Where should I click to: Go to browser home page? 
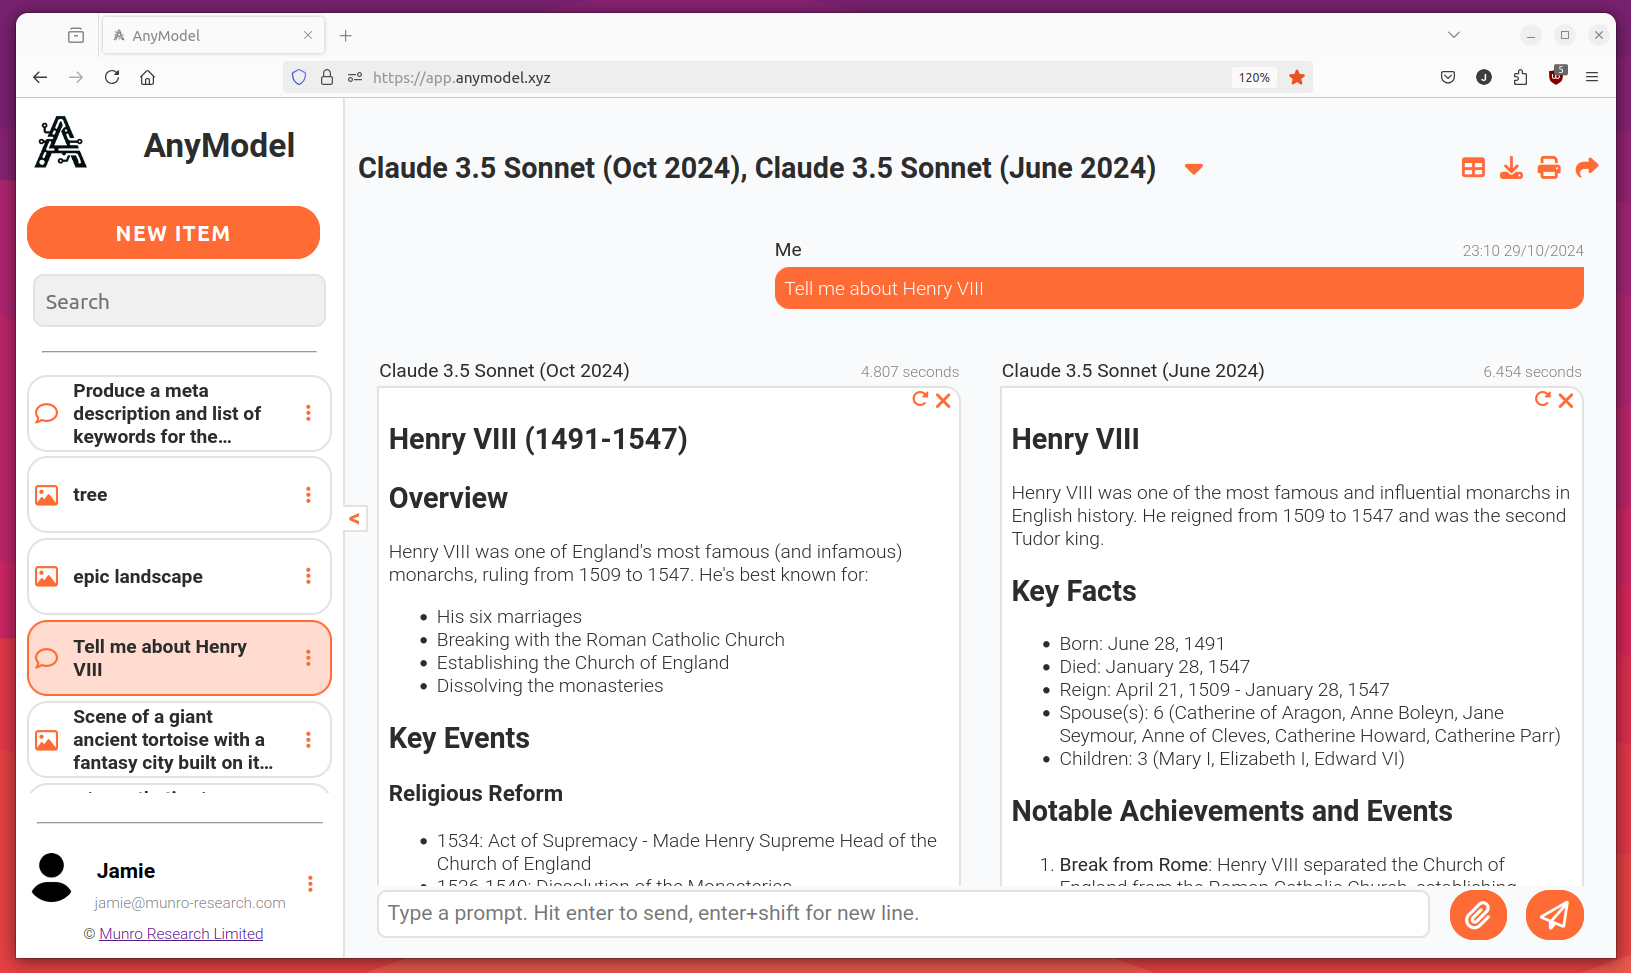pyautogui.click(x=147, y=77)
